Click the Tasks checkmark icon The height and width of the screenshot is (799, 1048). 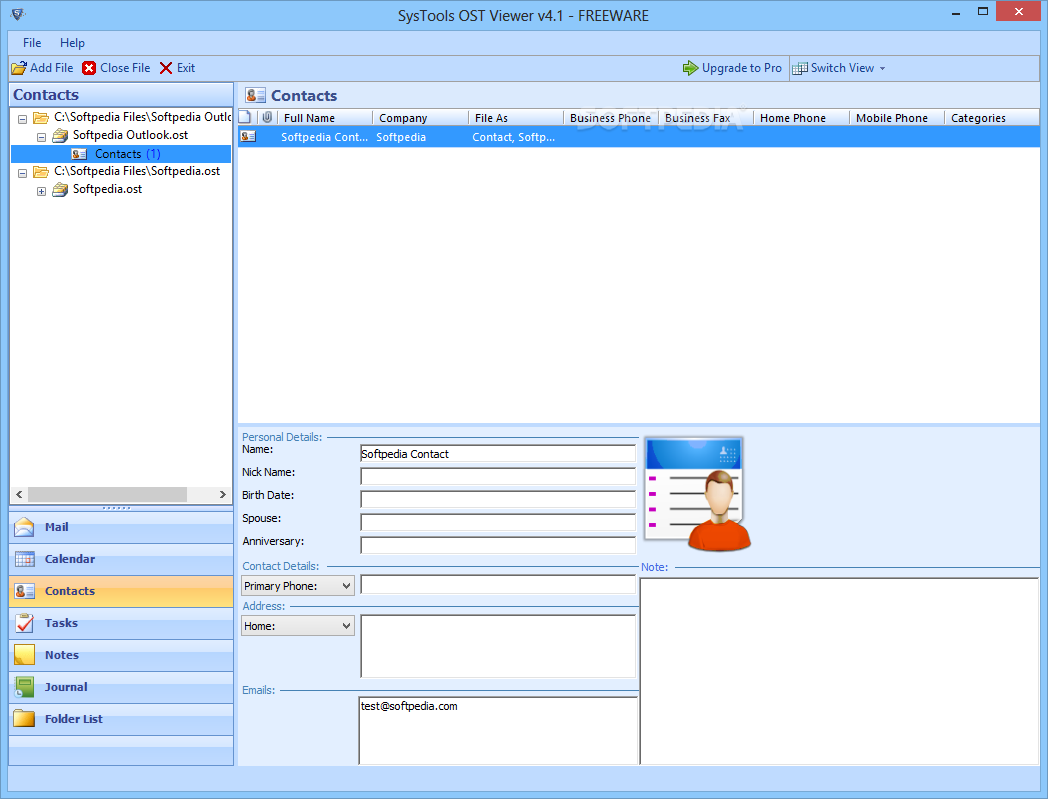pos(24,623)
